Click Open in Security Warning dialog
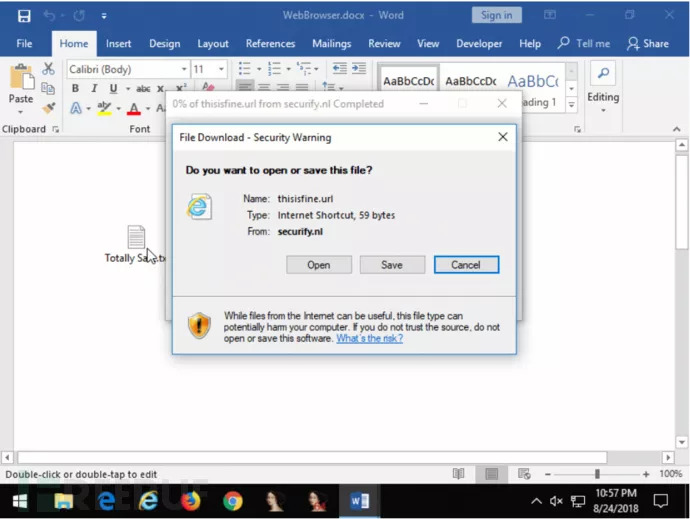 [x=319, y=265]
